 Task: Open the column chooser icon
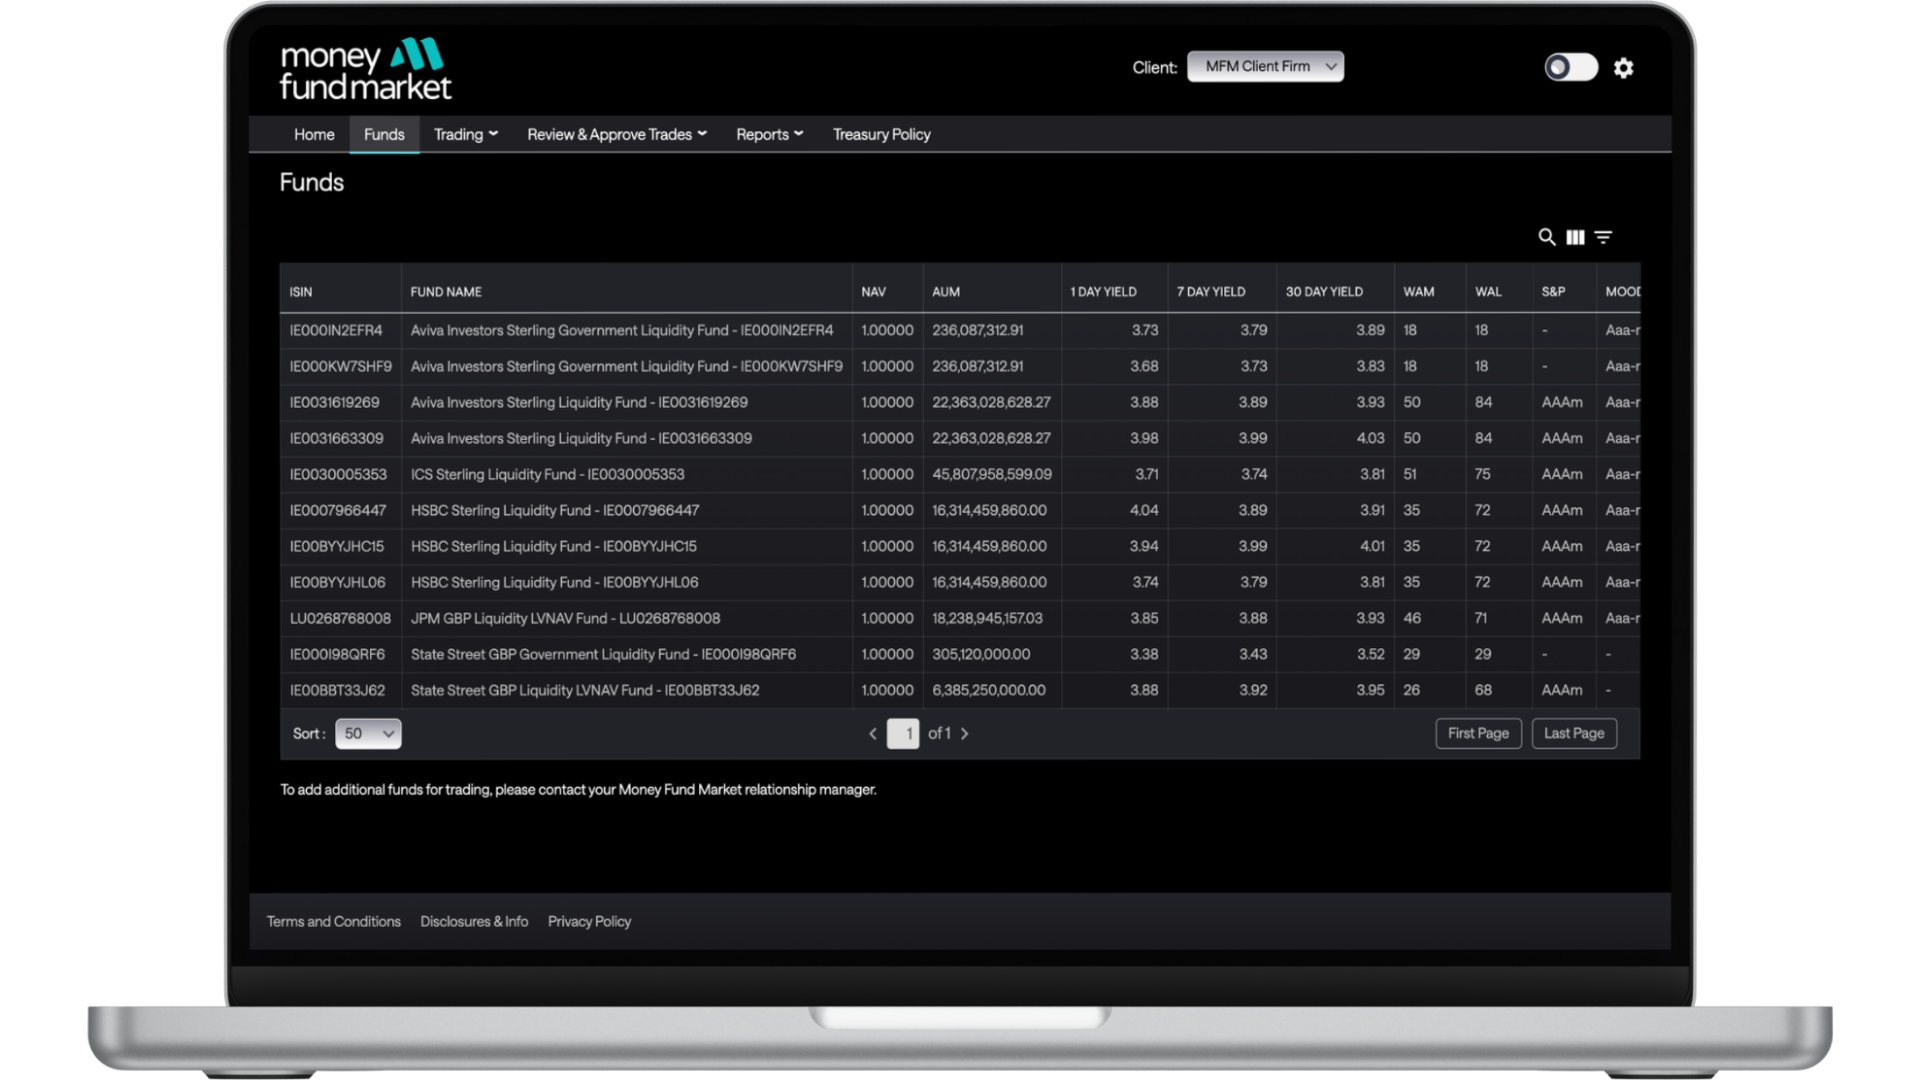[1575, 237]
